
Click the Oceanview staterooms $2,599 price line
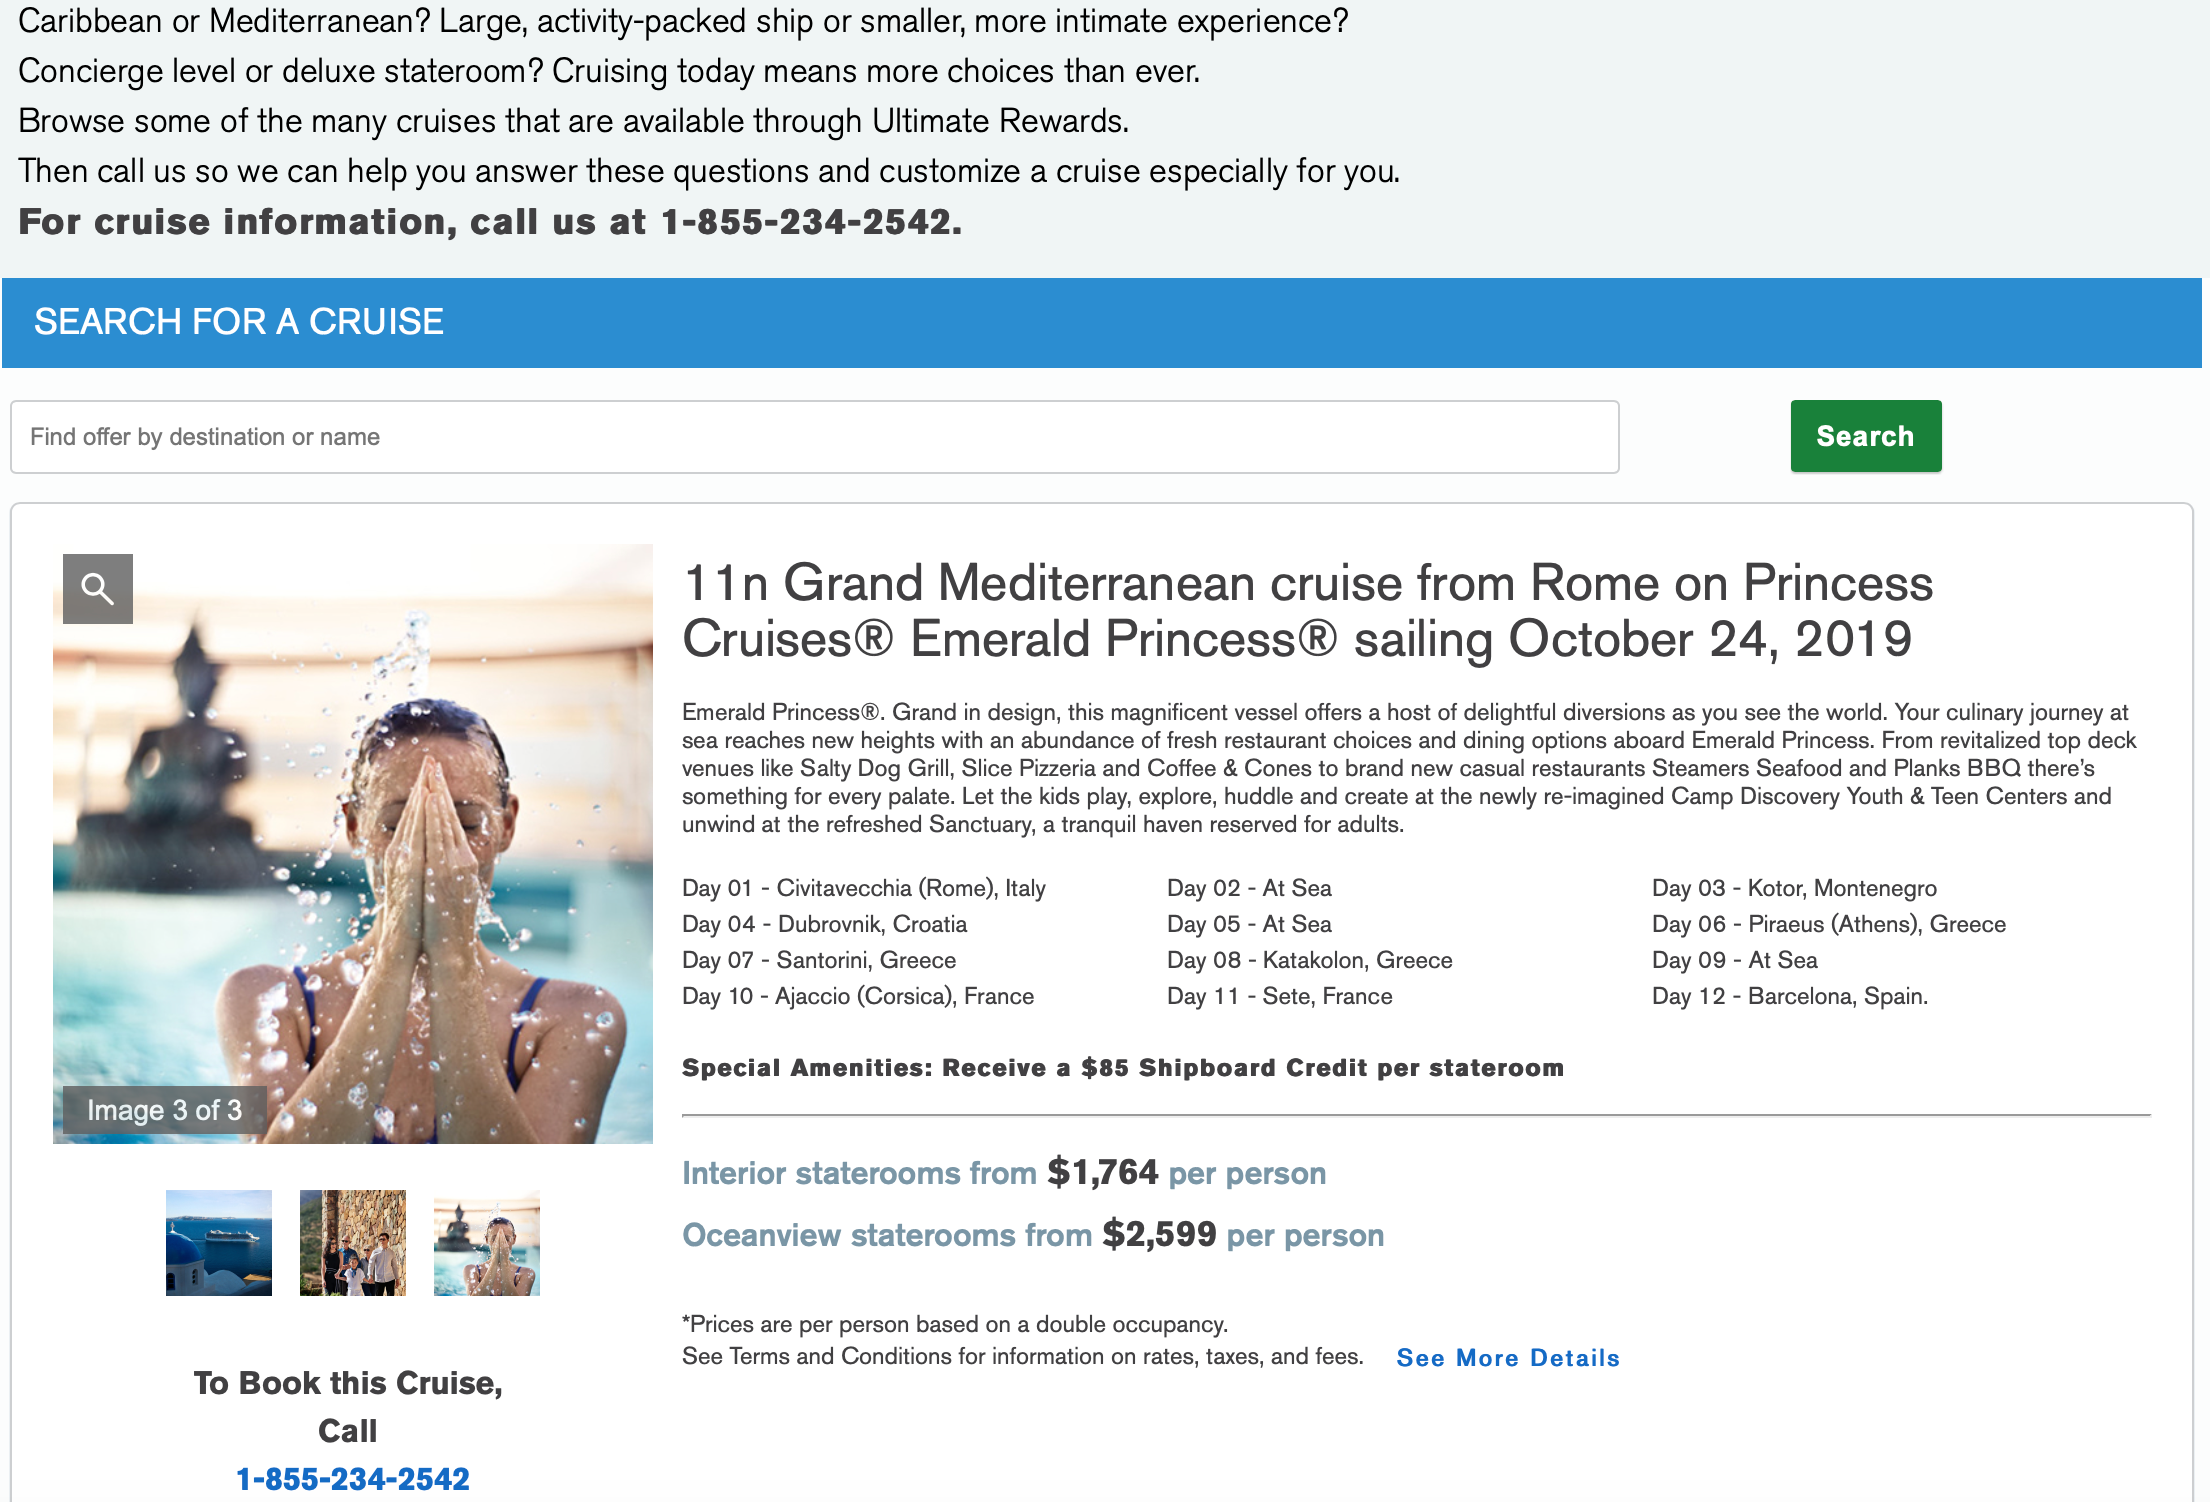[1033, 1234]
